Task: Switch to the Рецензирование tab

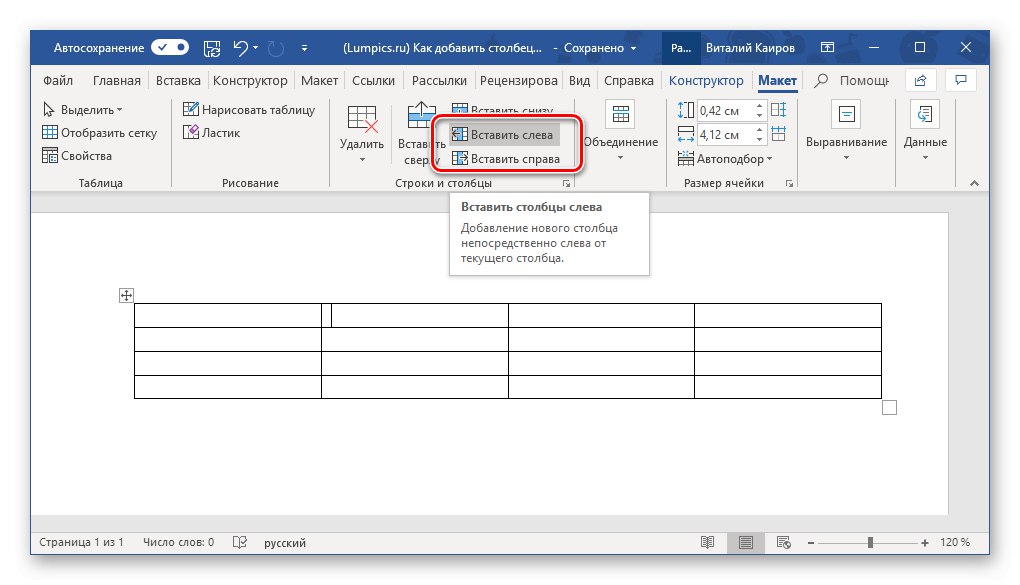Action: pyautogui.click(x=518, y=81)
